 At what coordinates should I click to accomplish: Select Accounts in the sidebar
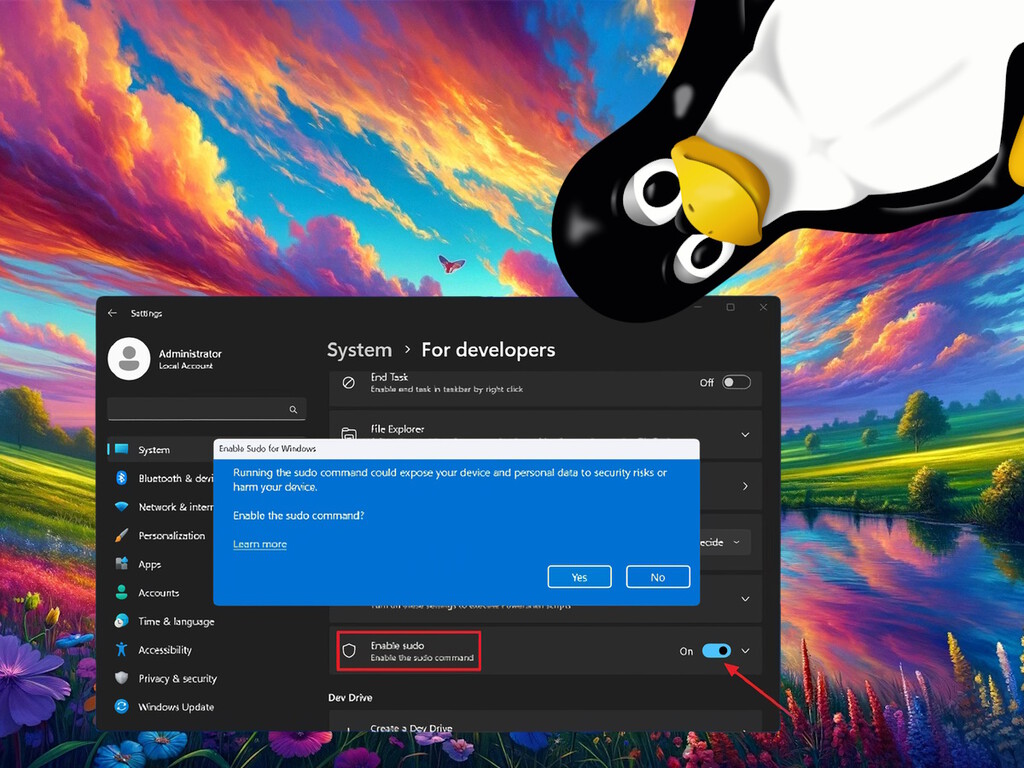click(x=158, y=593)
